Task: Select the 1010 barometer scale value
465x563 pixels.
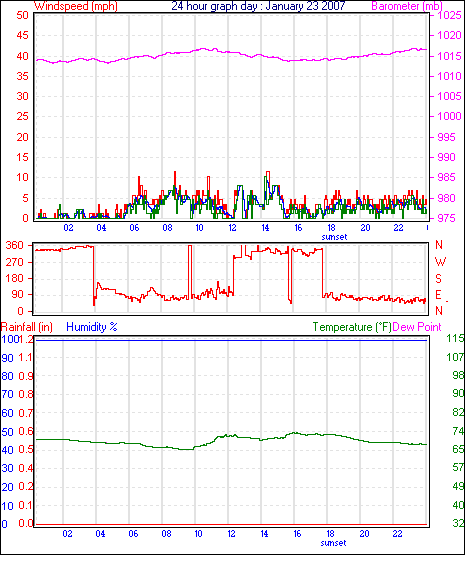Action: click(x=449, y=76)
